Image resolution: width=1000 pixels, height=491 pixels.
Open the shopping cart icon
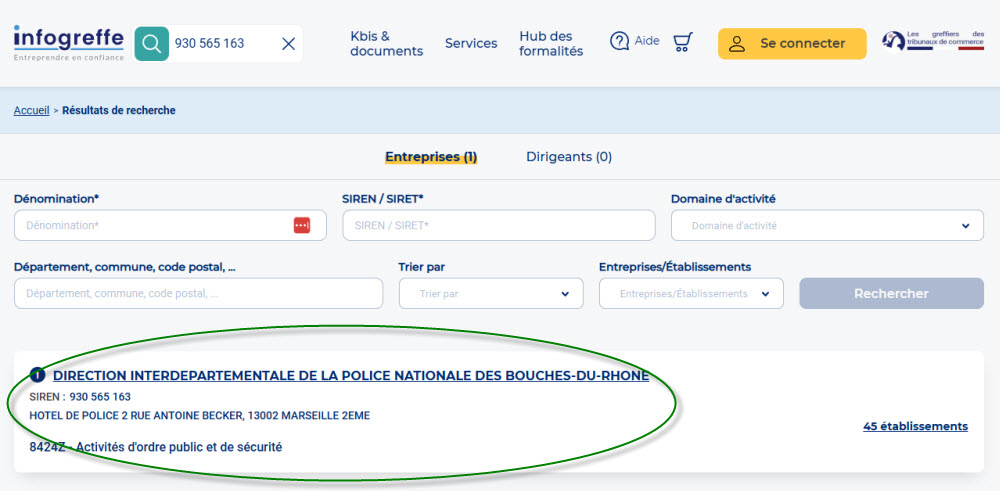point(683,42)
